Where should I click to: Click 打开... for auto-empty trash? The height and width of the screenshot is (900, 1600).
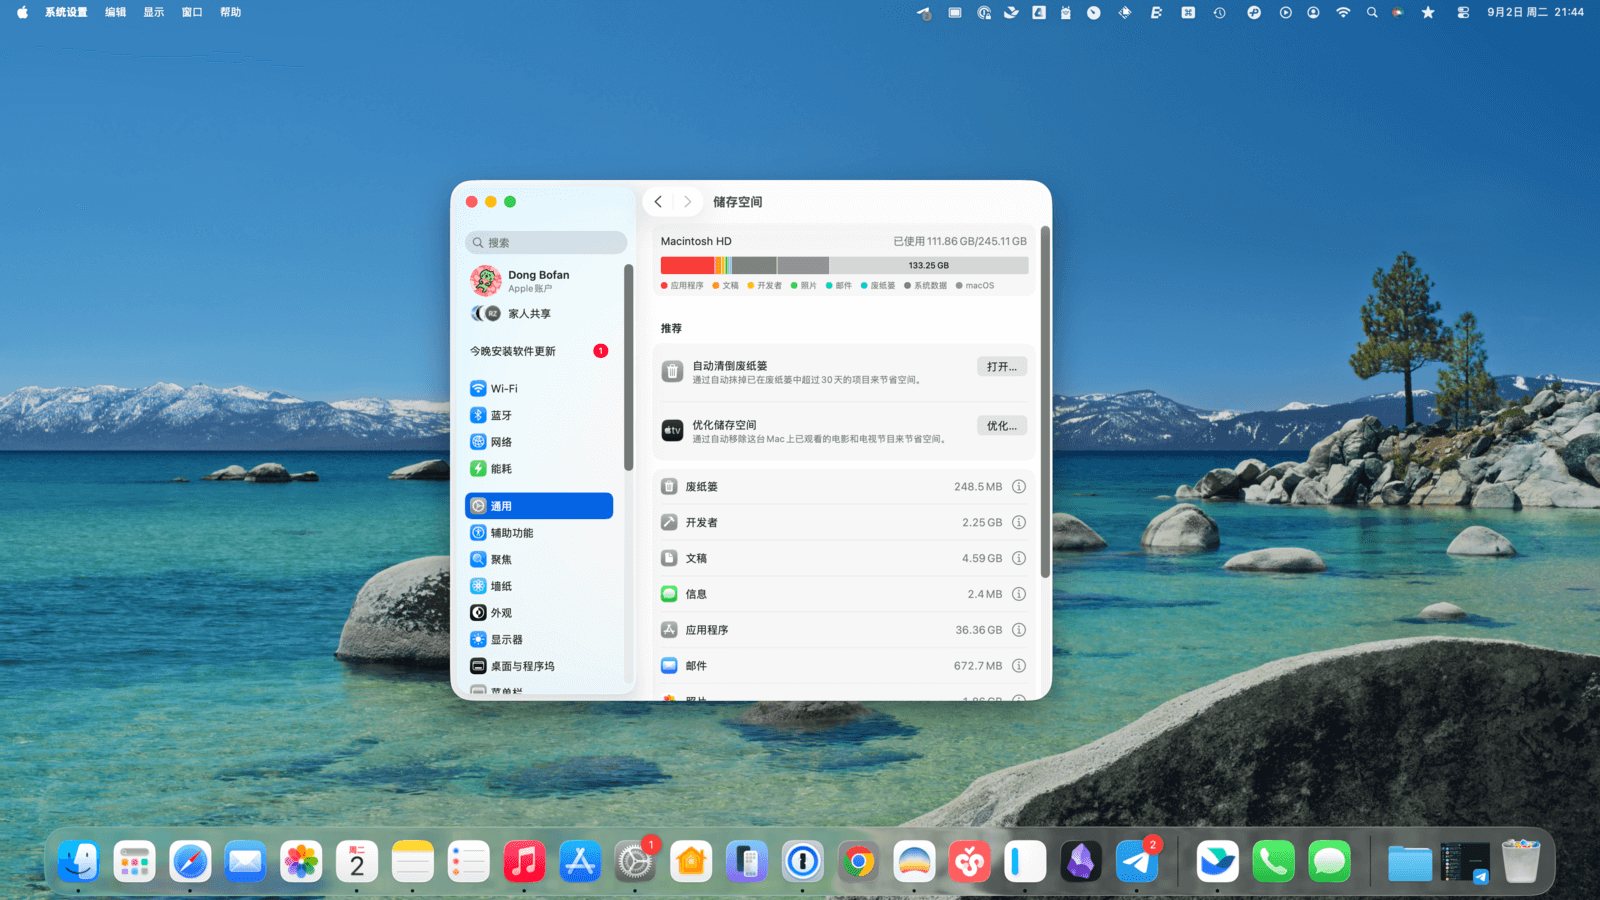pyautogui.click(x=1001, y=367)
